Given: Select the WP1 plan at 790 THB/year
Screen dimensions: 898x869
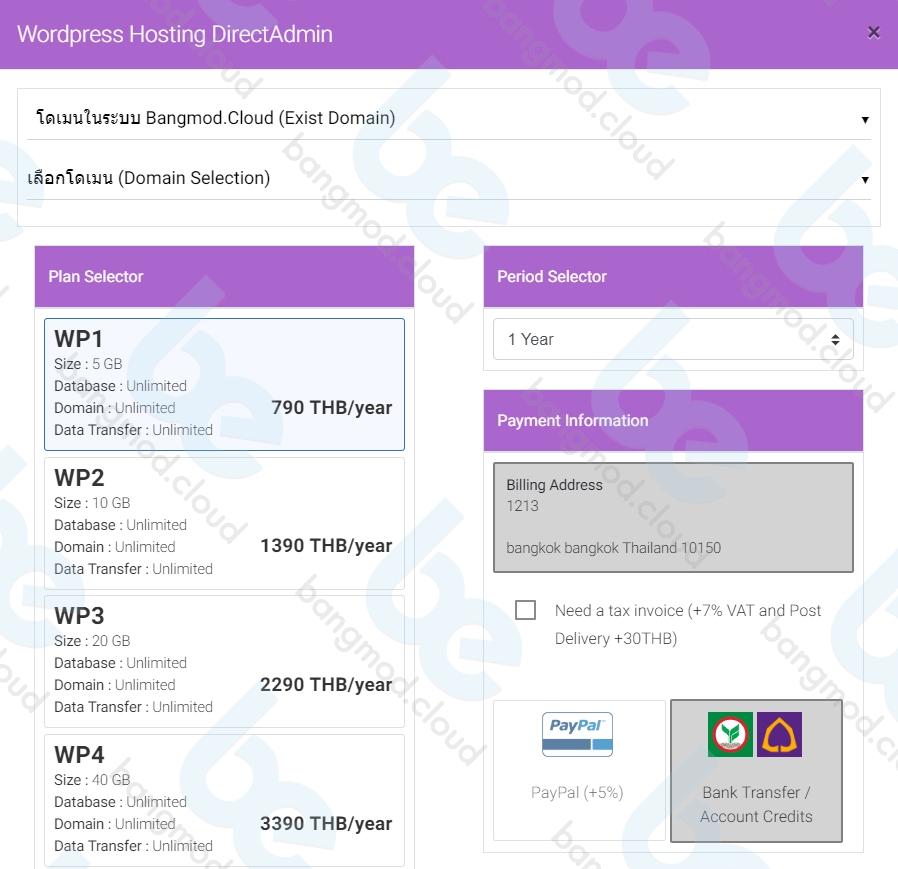Looking at the screenshot, I should [x=224, y=384].
